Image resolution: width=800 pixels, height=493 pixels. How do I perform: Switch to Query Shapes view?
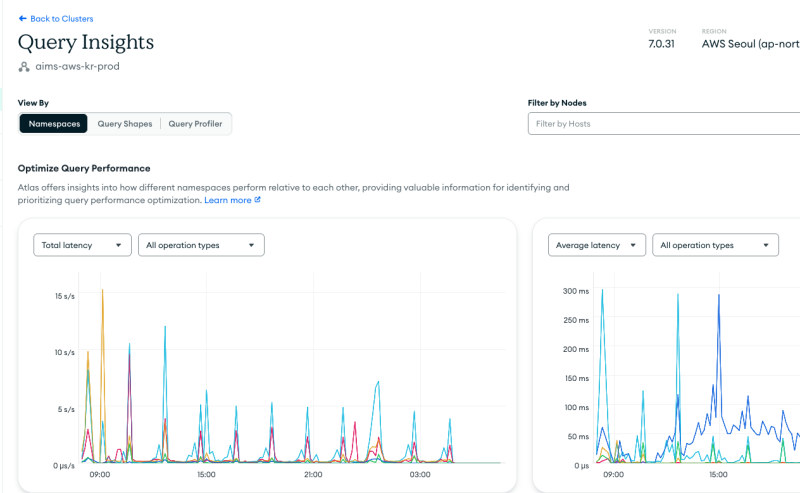coord(124,124)
